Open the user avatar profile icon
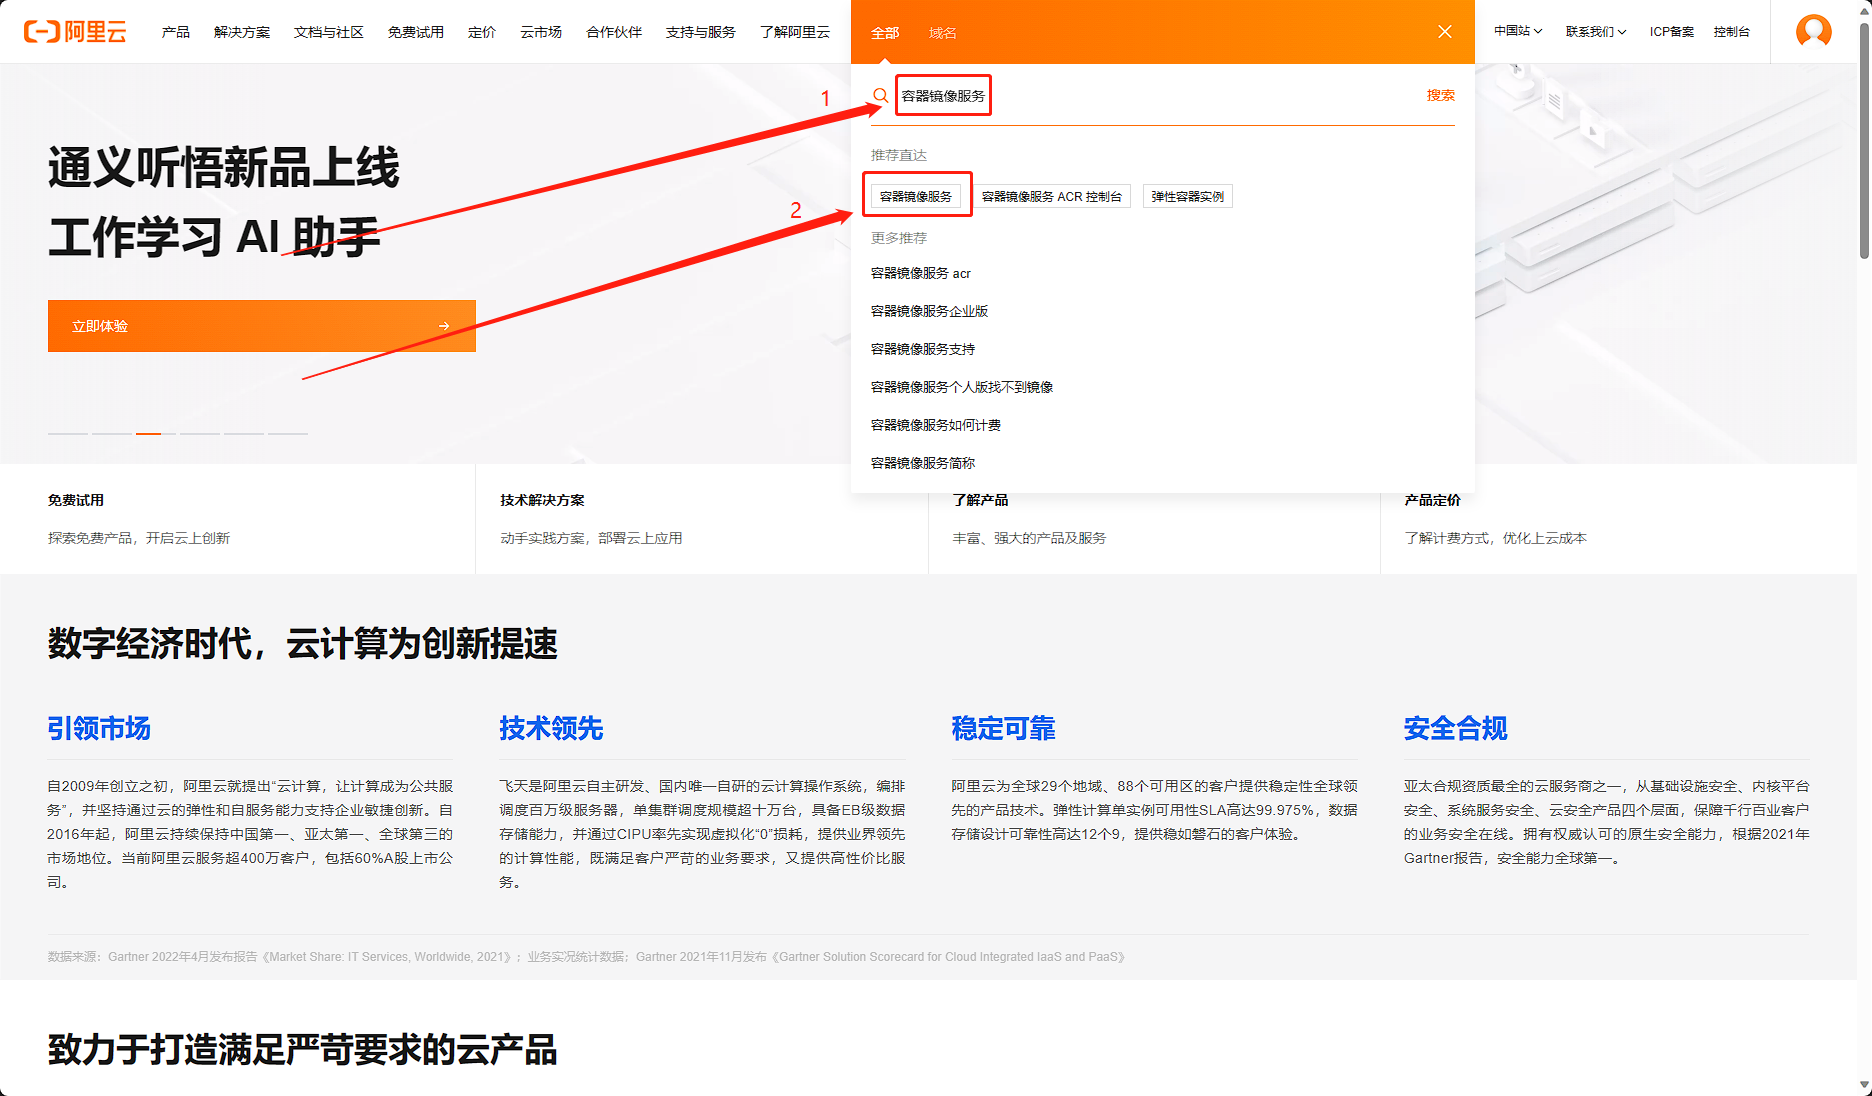Screen dimensions: 1872x1096 click(x=1814, y=31)
